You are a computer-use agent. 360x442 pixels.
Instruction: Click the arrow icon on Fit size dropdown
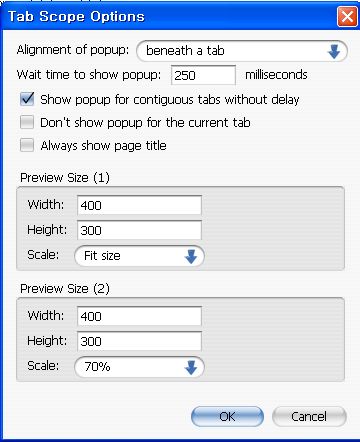coord(191,256)
